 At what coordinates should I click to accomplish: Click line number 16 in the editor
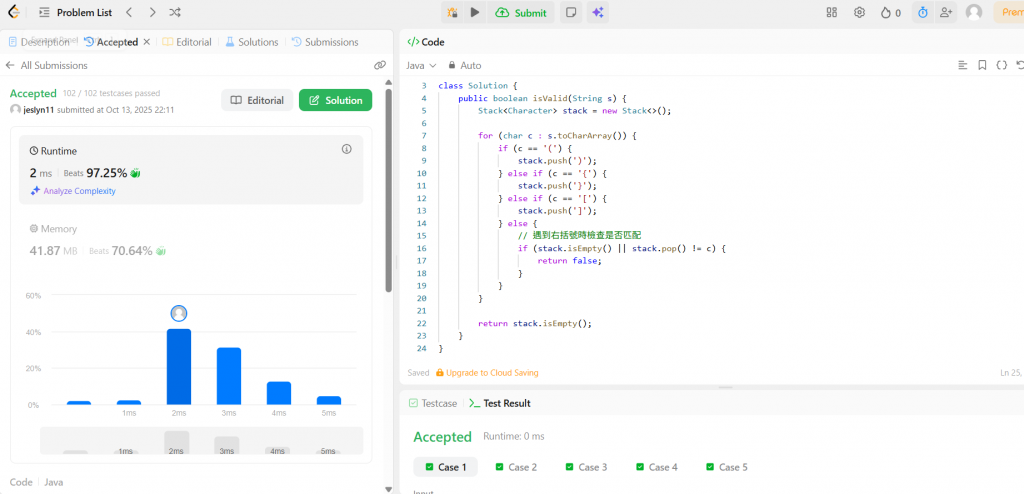coord(421,249)
